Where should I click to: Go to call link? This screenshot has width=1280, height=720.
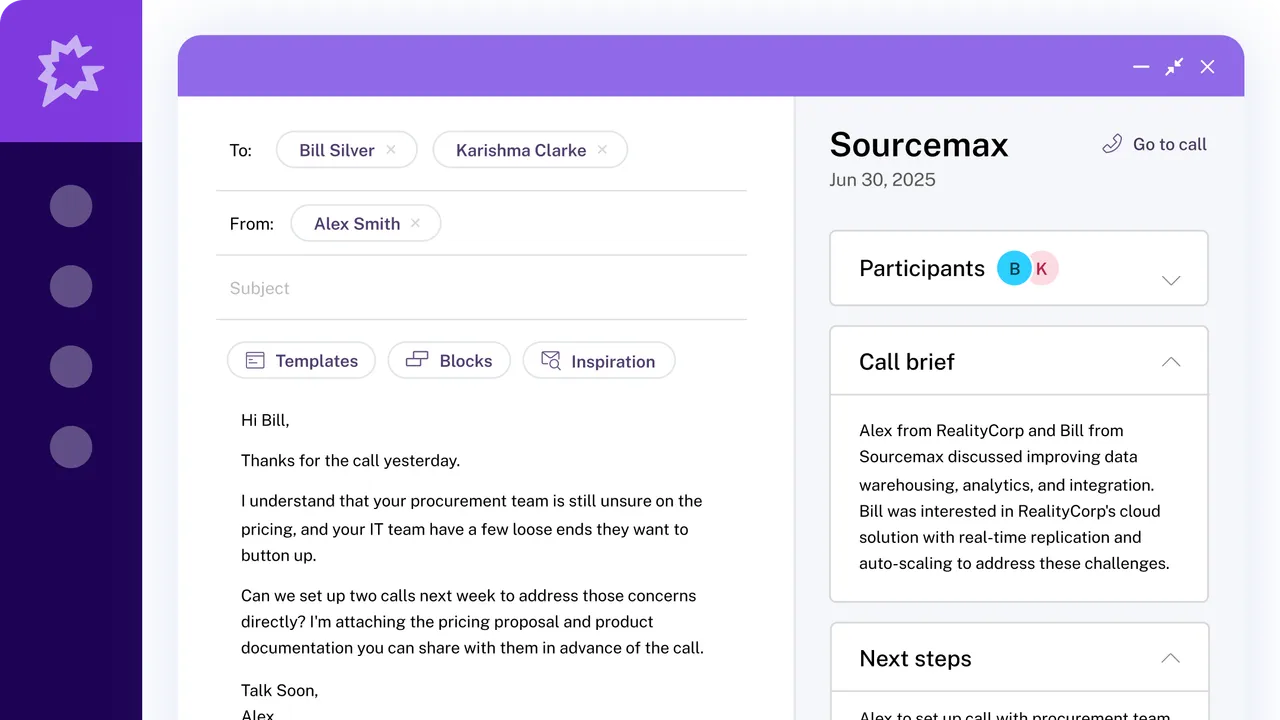coord(1154,144)
